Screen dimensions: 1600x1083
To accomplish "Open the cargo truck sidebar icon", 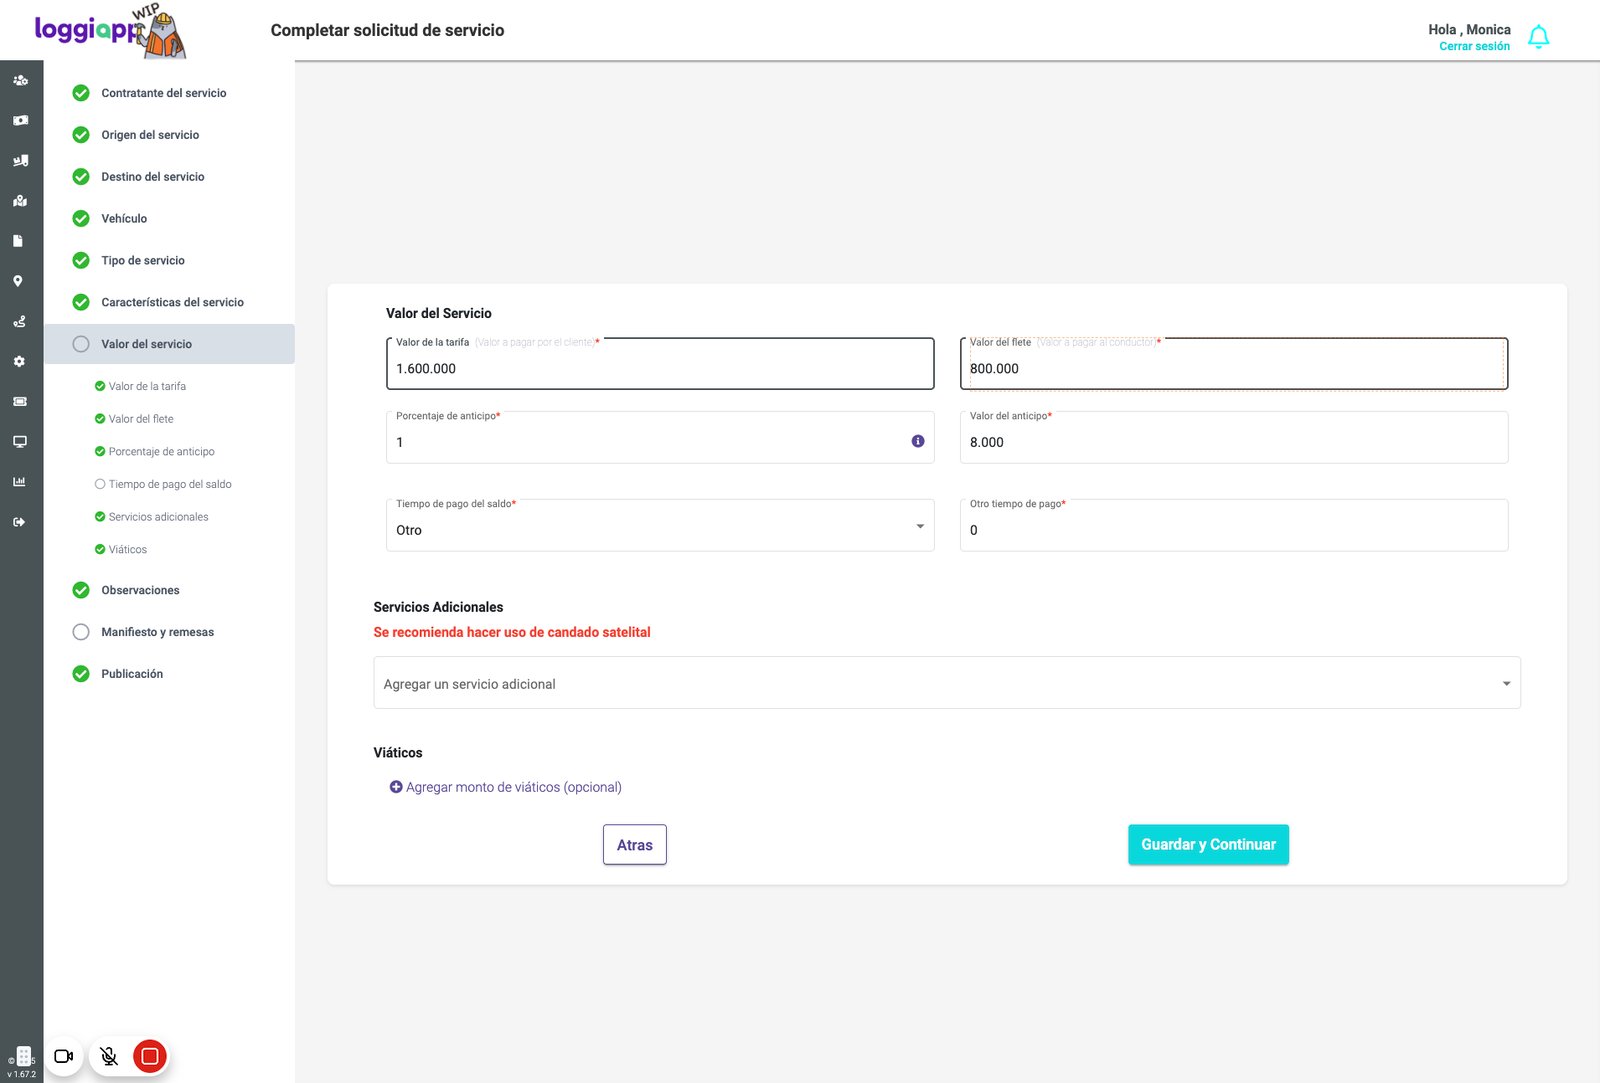I will pos(20,160).
